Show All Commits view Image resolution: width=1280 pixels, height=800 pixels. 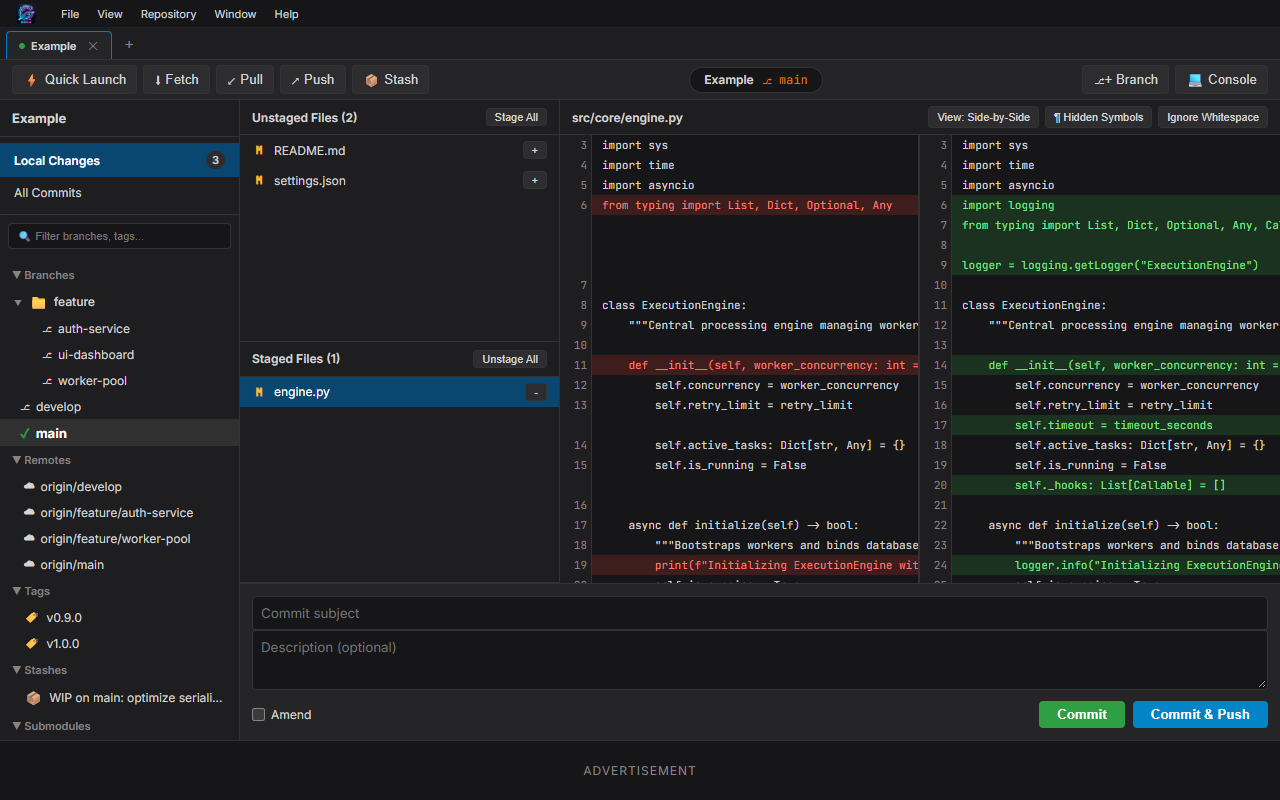(x=120, y=193)
